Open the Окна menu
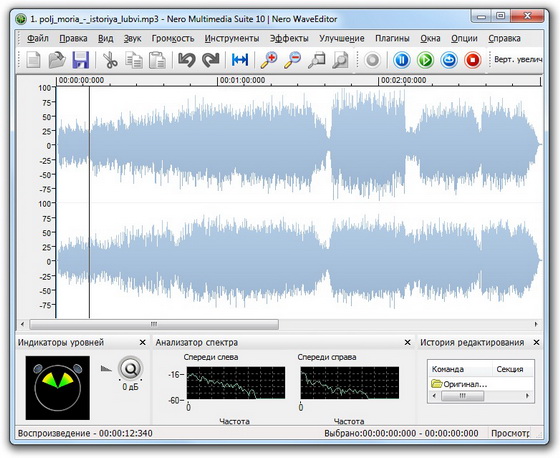 click(430, 38)
